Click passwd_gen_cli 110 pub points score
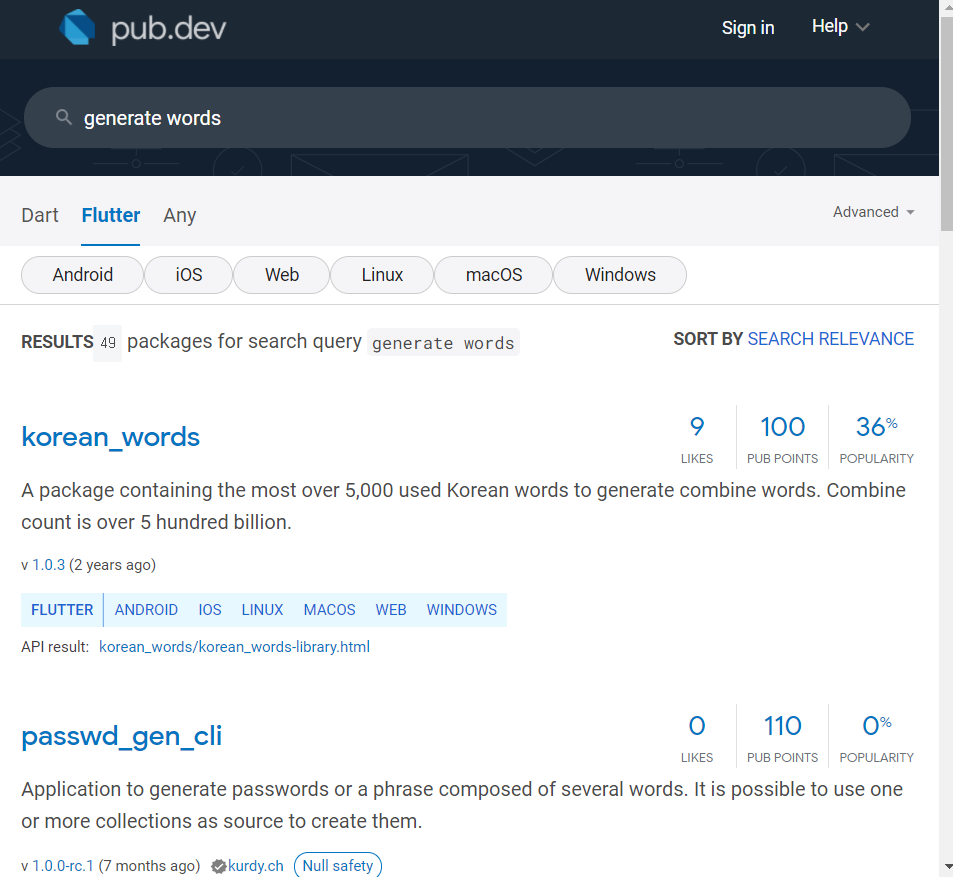The height and width of the screenshot is (877, 953). click(x=782, y=737)
